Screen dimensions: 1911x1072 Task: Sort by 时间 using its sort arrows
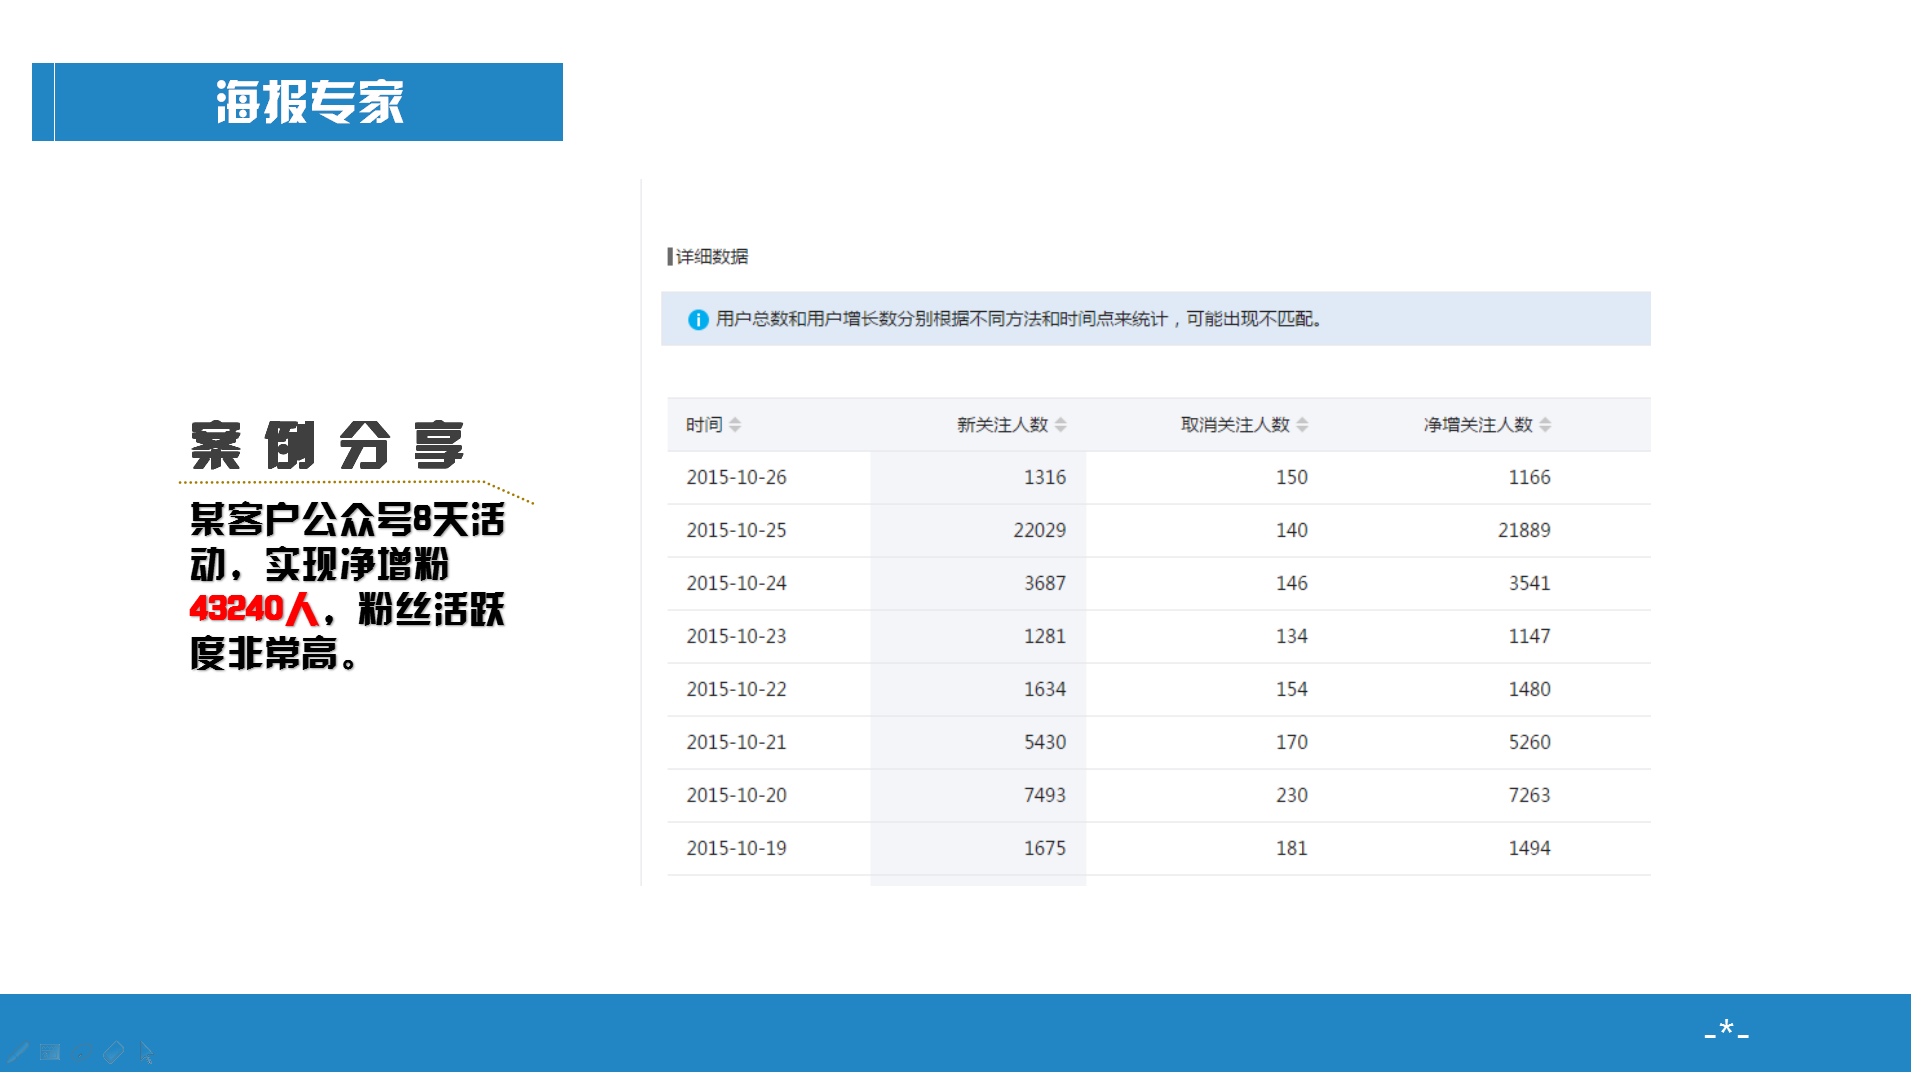pos(735,425)
